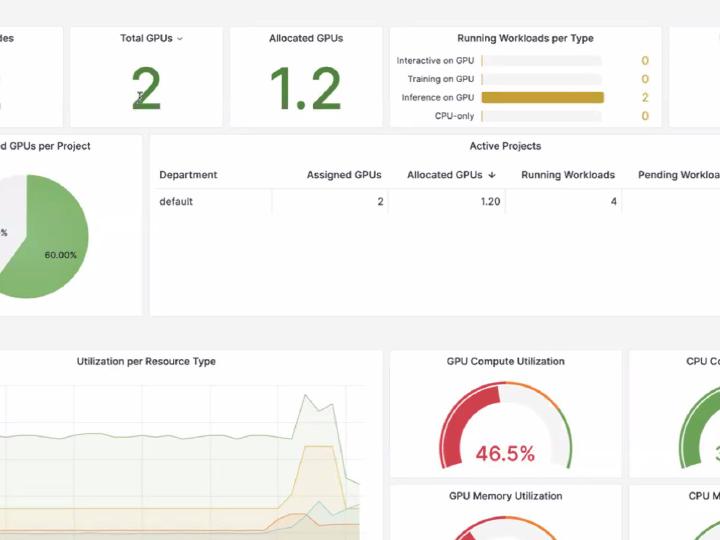This screenshot has height=540, width=720.
Task: Open the GPU Memory Utilization panel title
Action: click(x=505, y=496)
